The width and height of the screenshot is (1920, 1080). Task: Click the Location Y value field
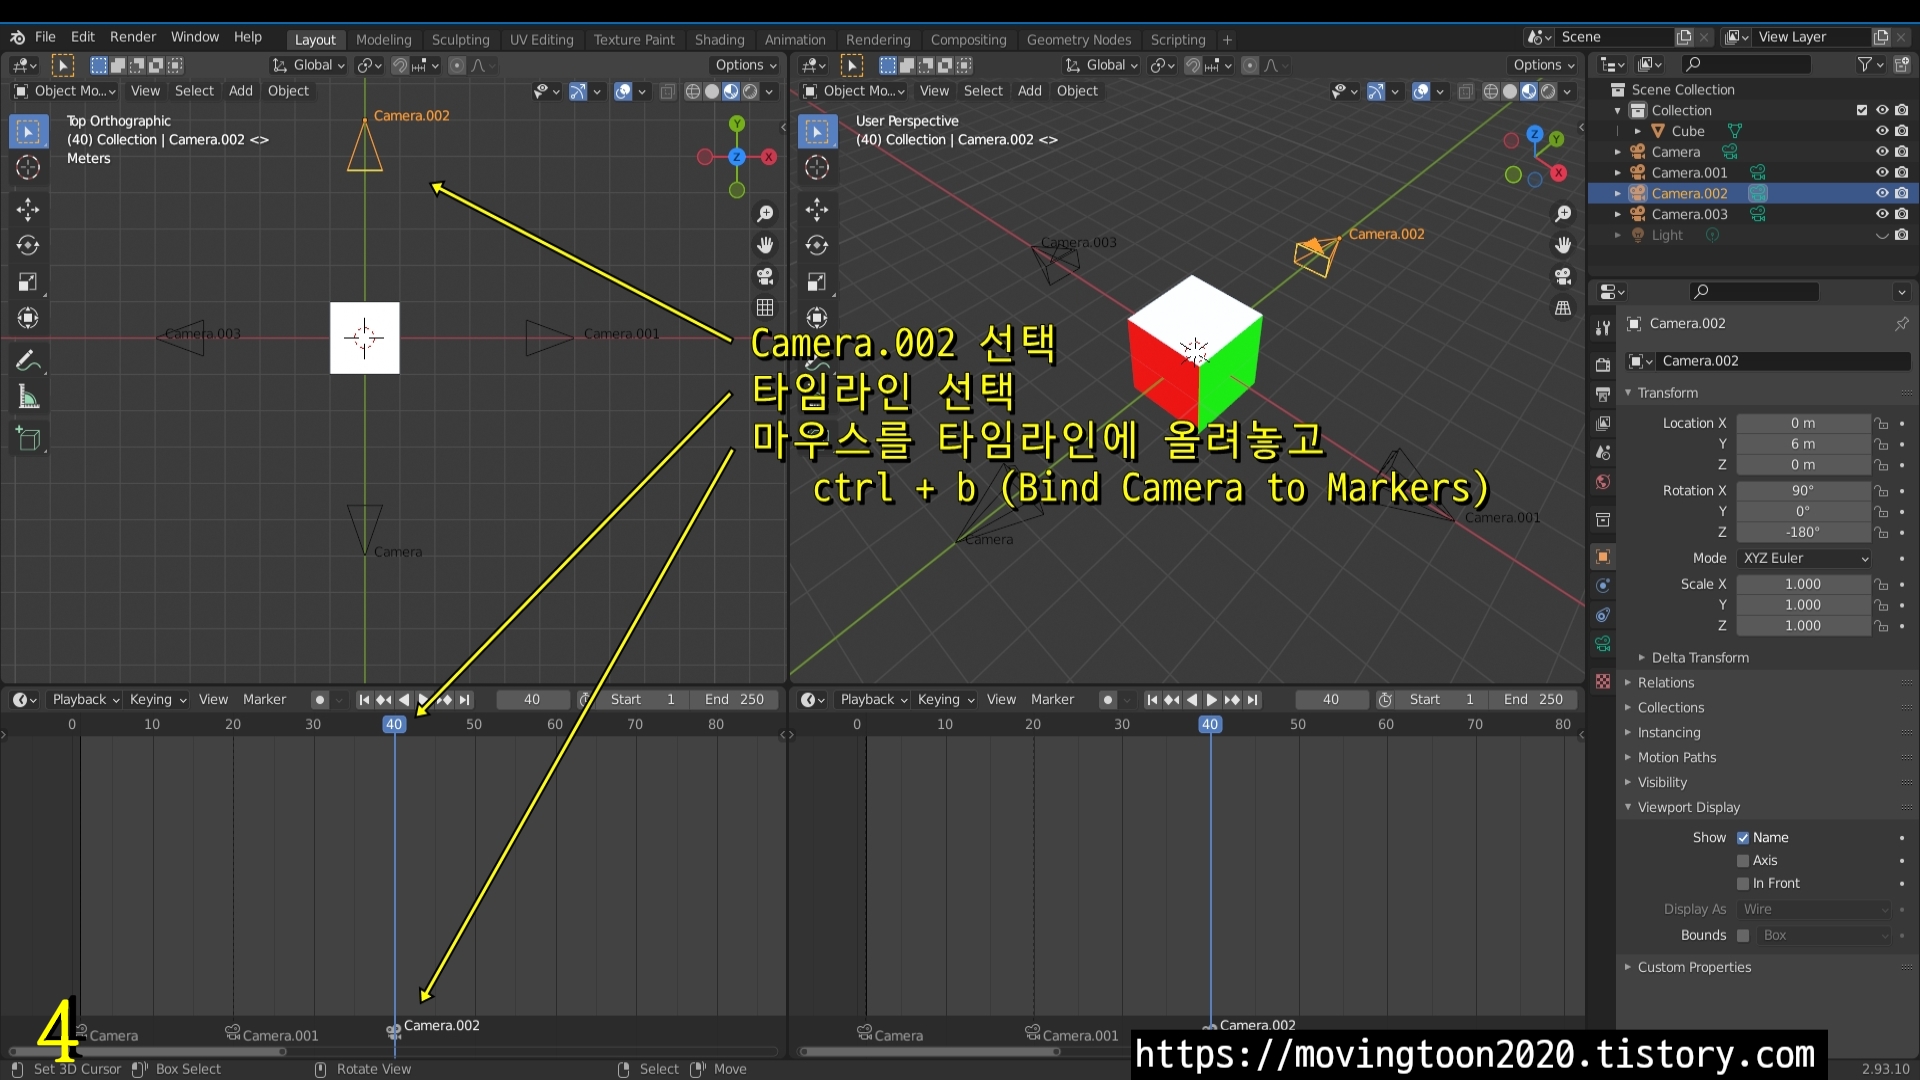[1803, 444]
